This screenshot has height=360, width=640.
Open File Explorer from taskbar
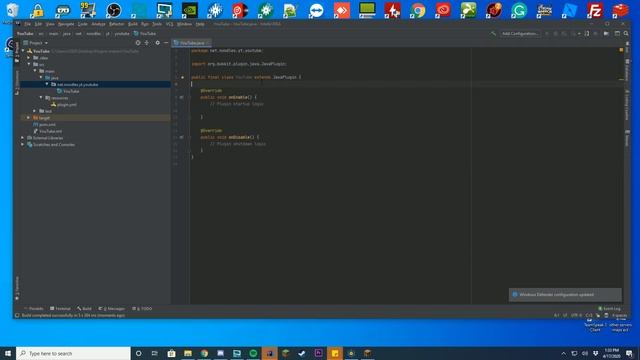(188, 353)
